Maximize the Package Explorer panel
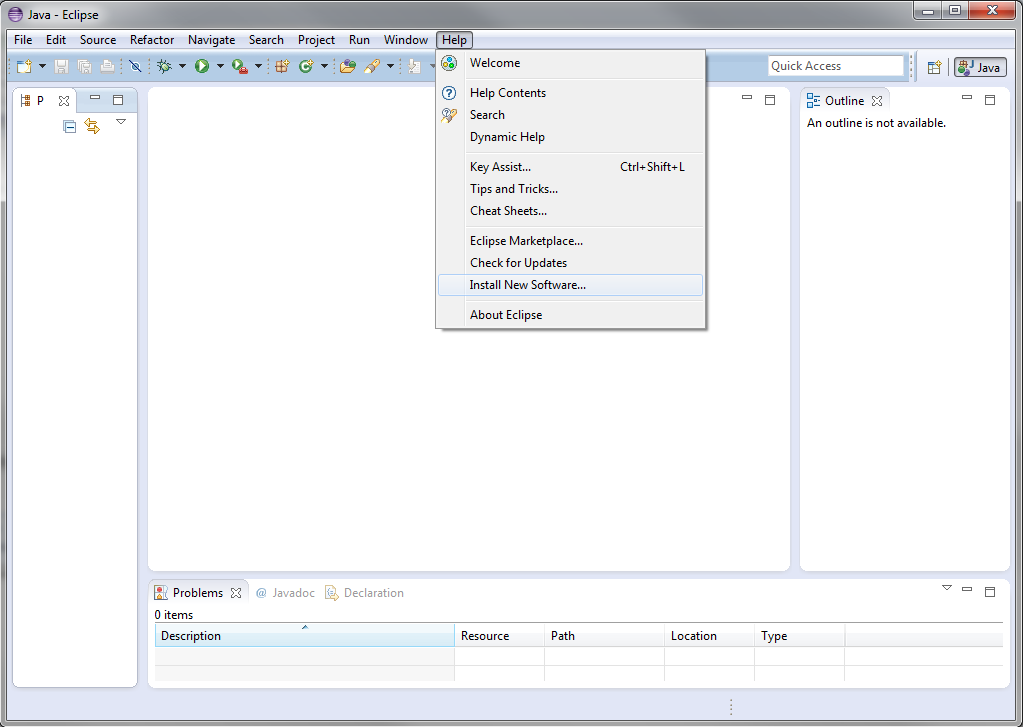 [118, 100]
